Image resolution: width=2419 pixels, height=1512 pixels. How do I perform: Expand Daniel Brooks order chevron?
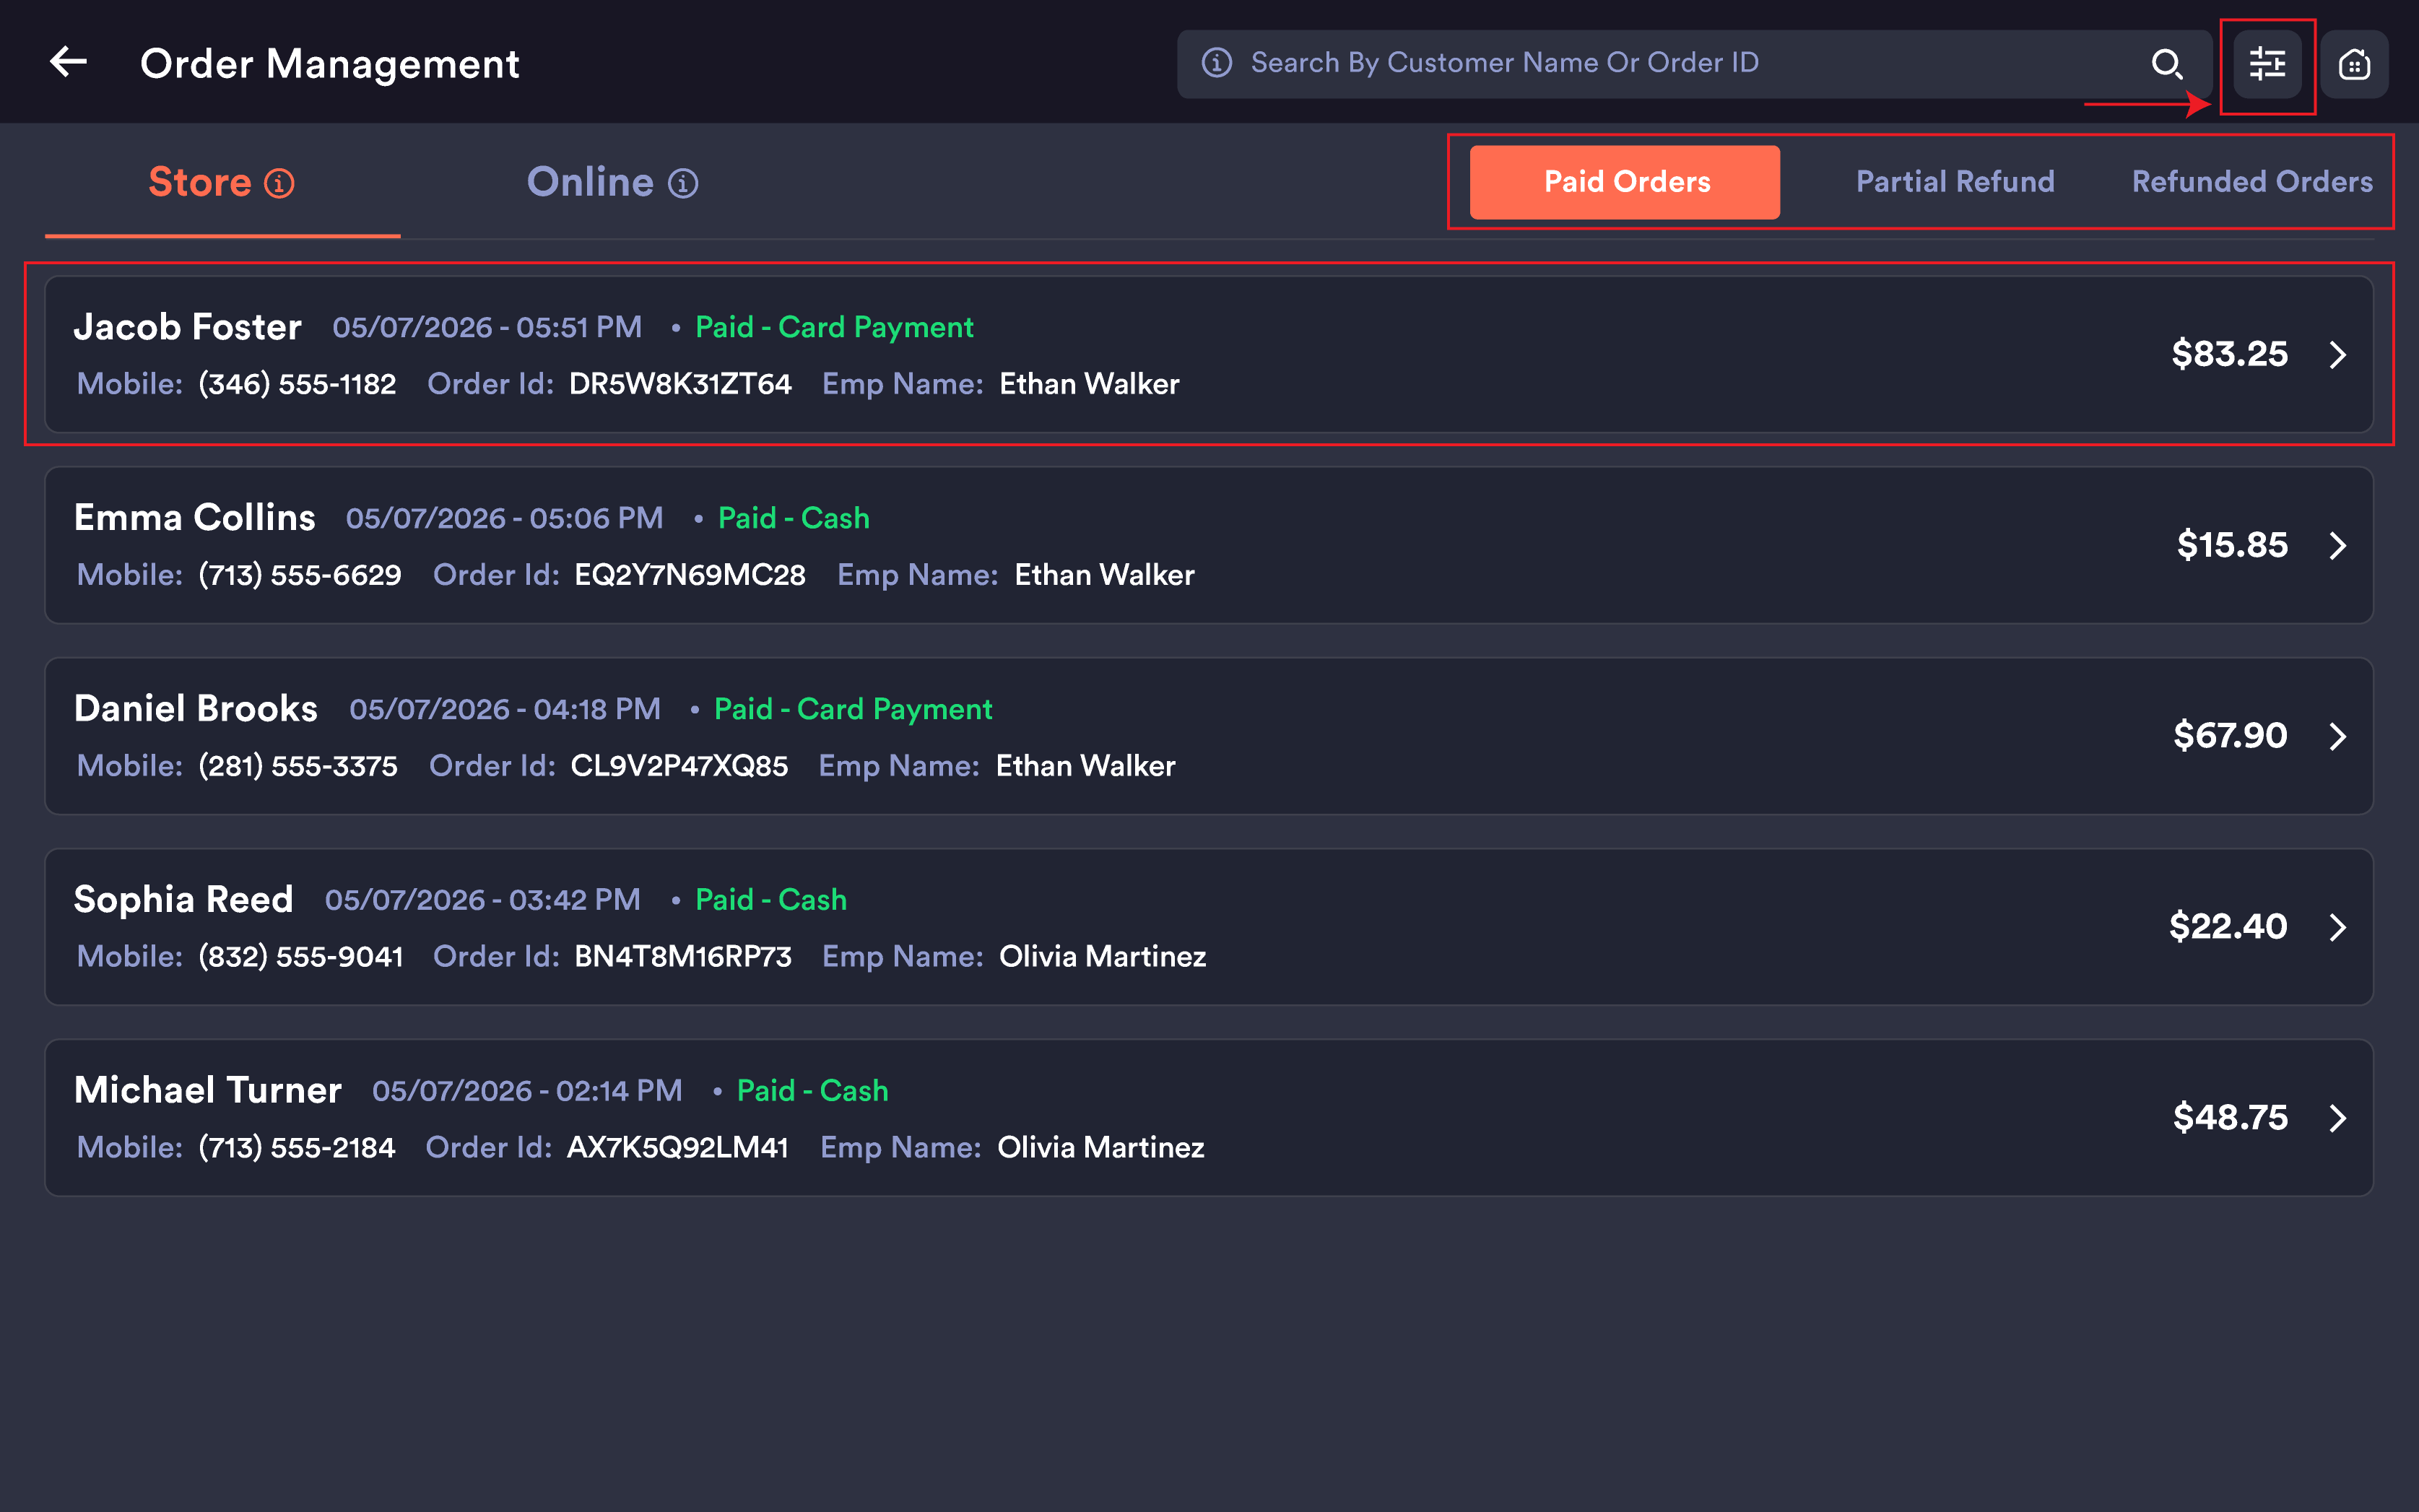(x=2337, y=736)
